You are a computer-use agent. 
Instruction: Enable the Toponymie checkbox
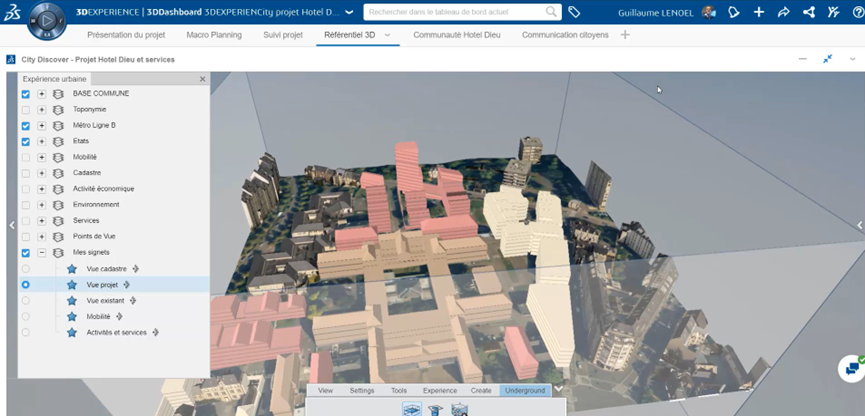(x=25, y=110)
